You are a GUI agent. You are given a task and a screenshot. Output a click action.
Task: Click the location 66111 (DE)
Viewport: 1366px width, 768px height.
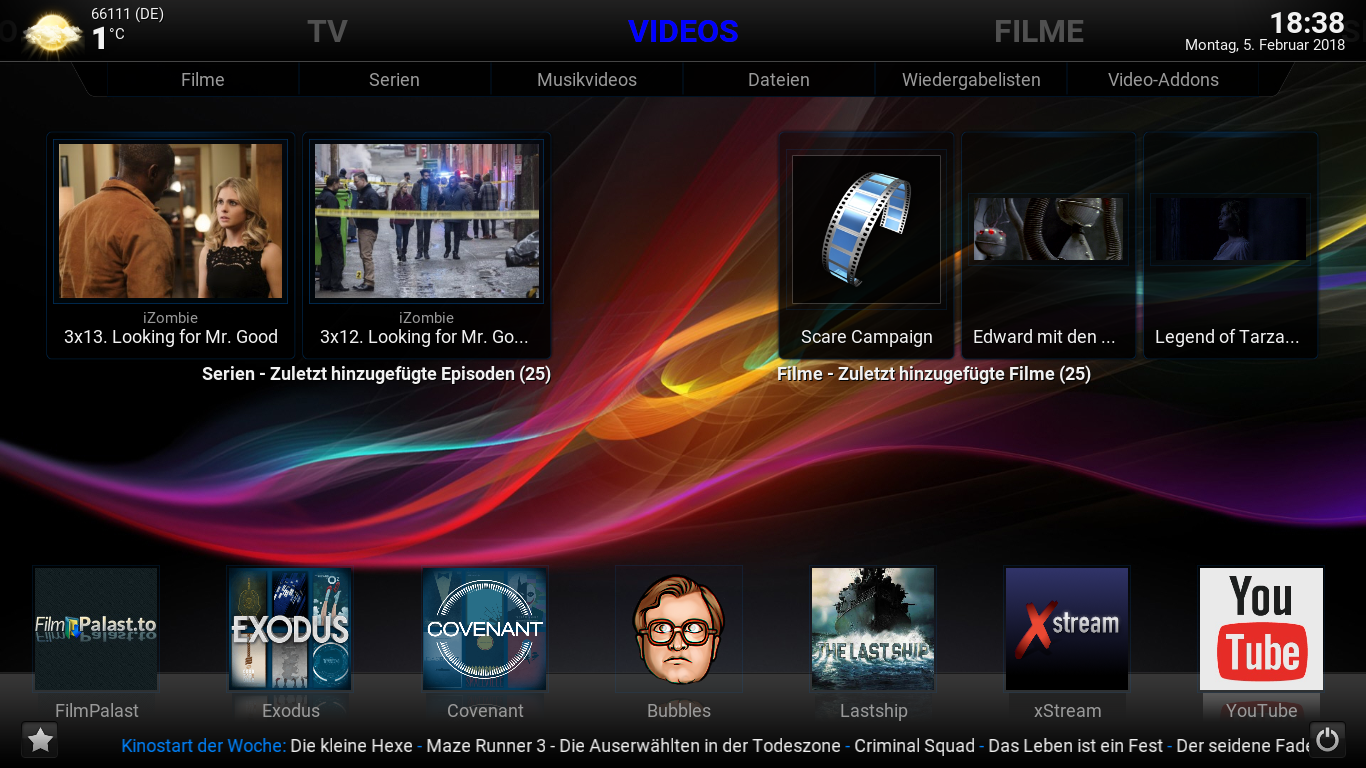click(127, 14)
